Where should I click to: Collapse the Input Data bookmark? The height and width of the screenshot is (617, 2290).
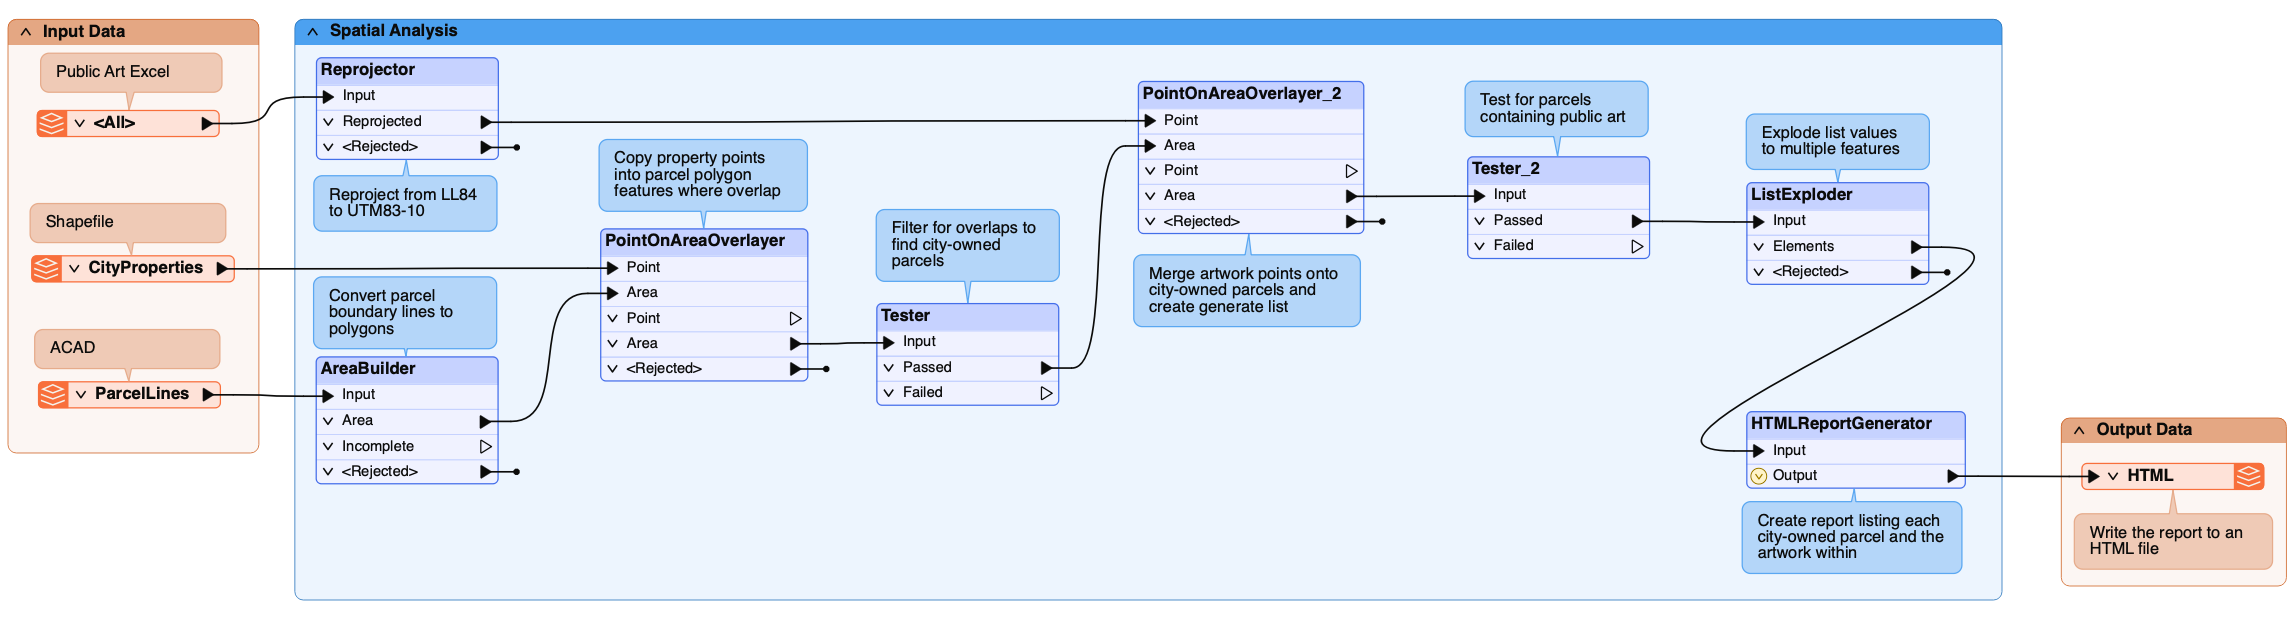[x=26, y=32]
